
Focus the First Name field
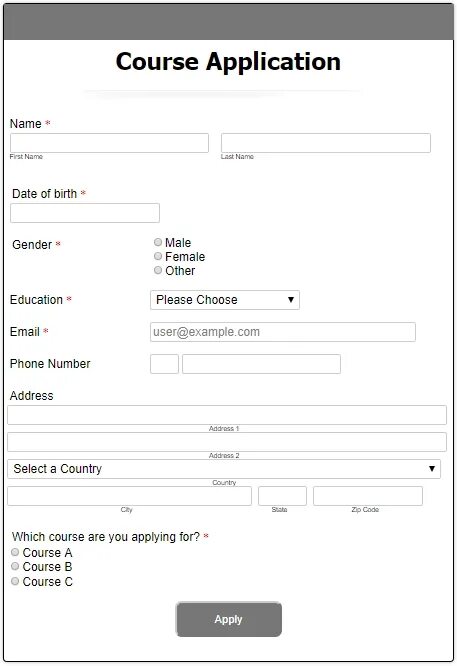(x=109, y=143)
